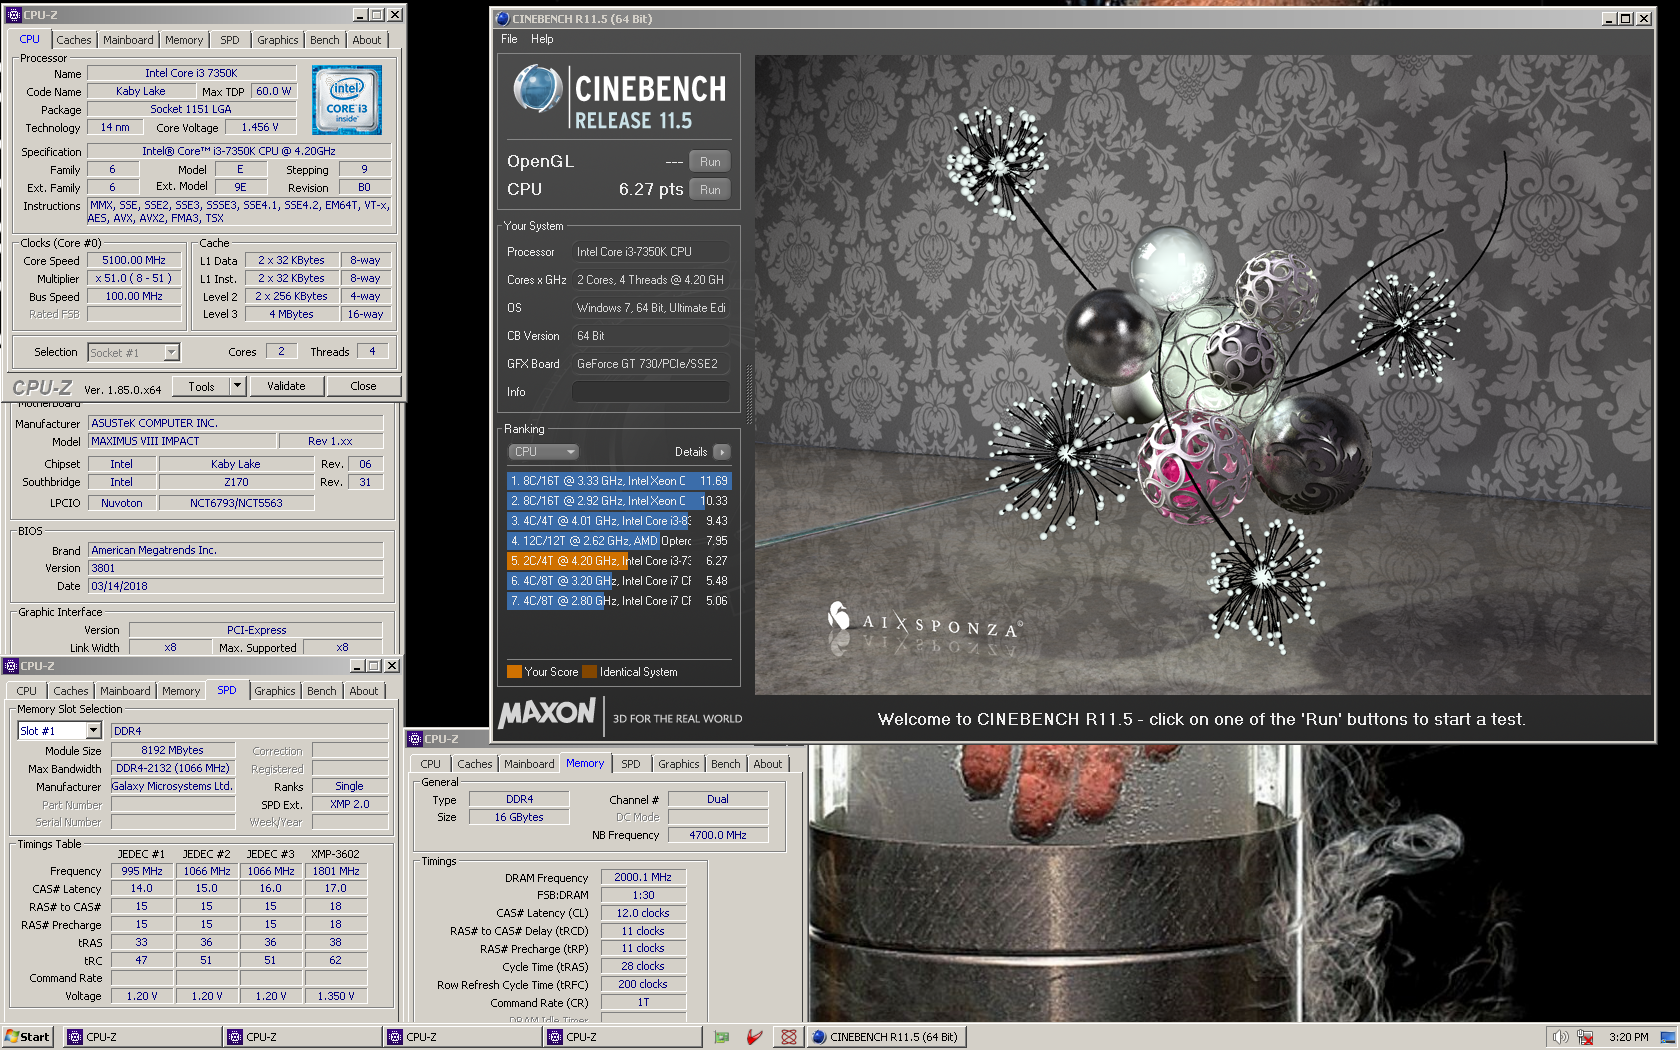Image resolution: width=1680 pixels, height=1050 pixels.
Task: Click the 3:20 PM taskbar clock
Action: [x=1629, y=1037]
